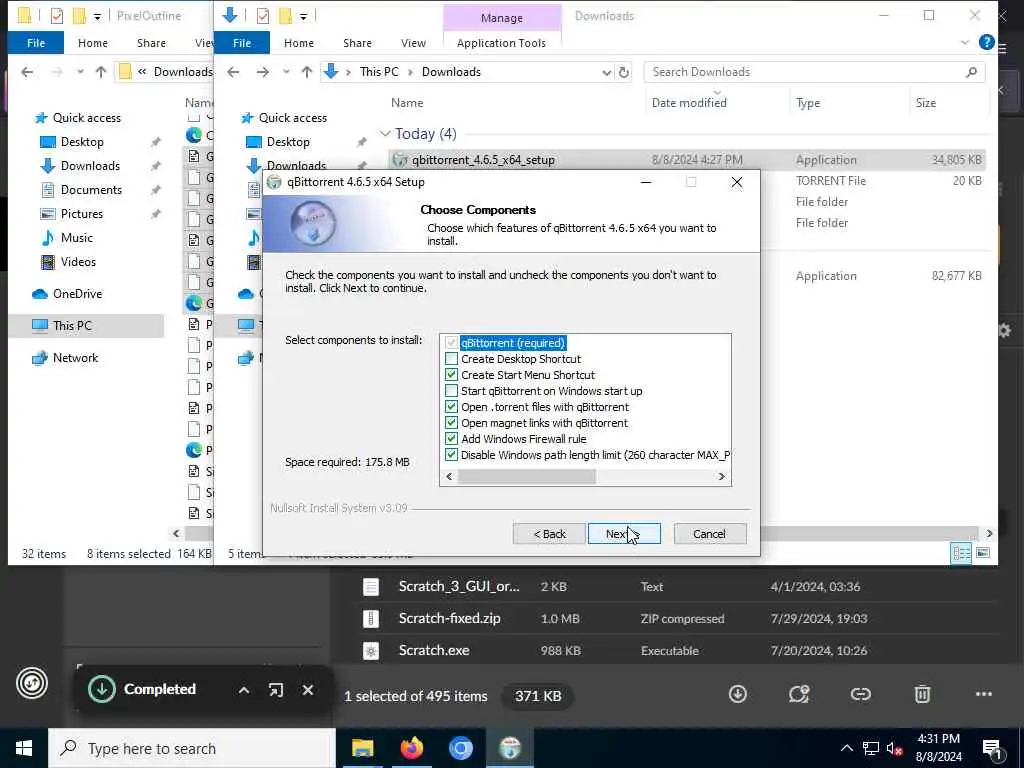Open Firefox from the taskbar
The height and width of the screenshot is (768, 1024).
(x=411, y=748)
